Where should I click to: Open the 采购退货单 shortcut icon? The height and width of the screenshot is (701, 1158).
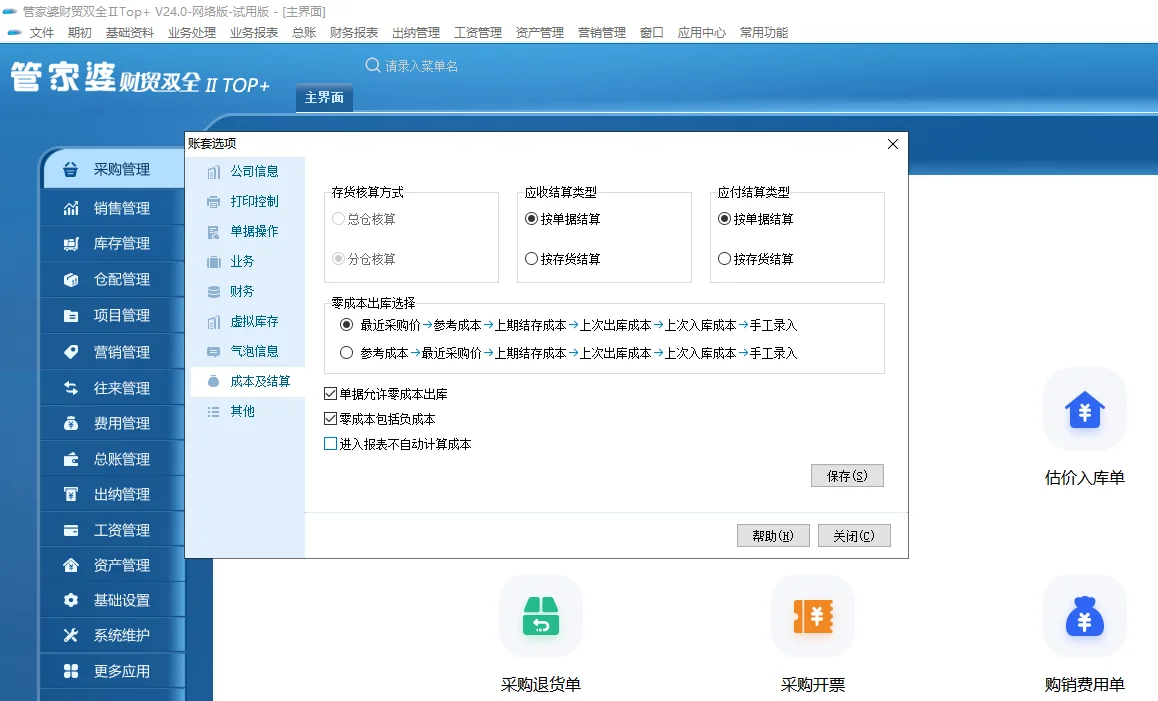pyautogui.click(x=541, y=616)
